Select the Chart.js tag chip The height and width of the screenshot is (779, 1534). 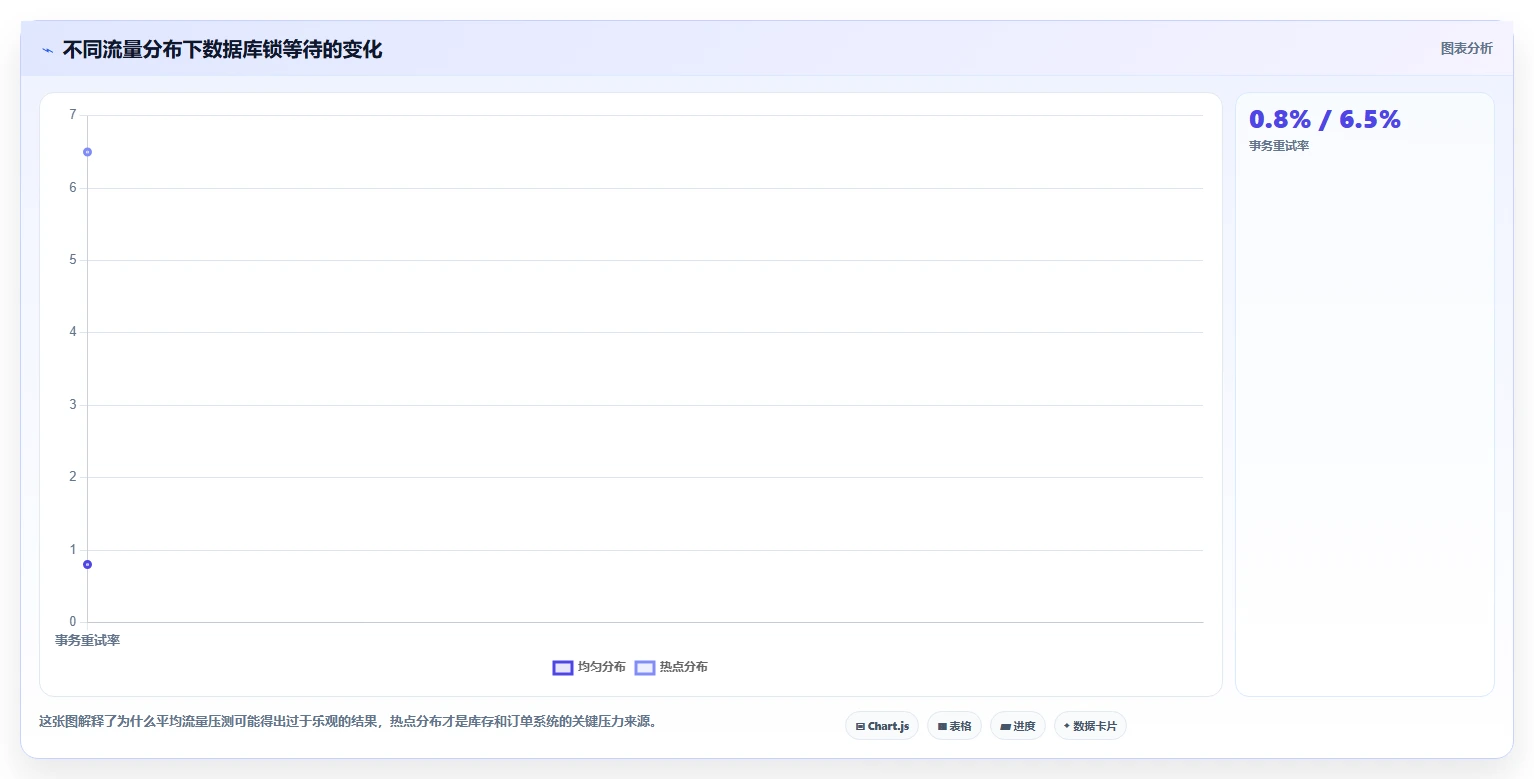pos(882,726)
